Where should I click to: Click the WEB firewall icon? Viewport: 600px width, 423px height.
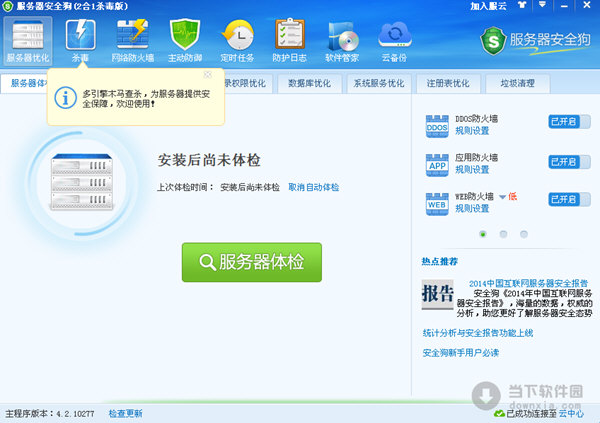437,204
